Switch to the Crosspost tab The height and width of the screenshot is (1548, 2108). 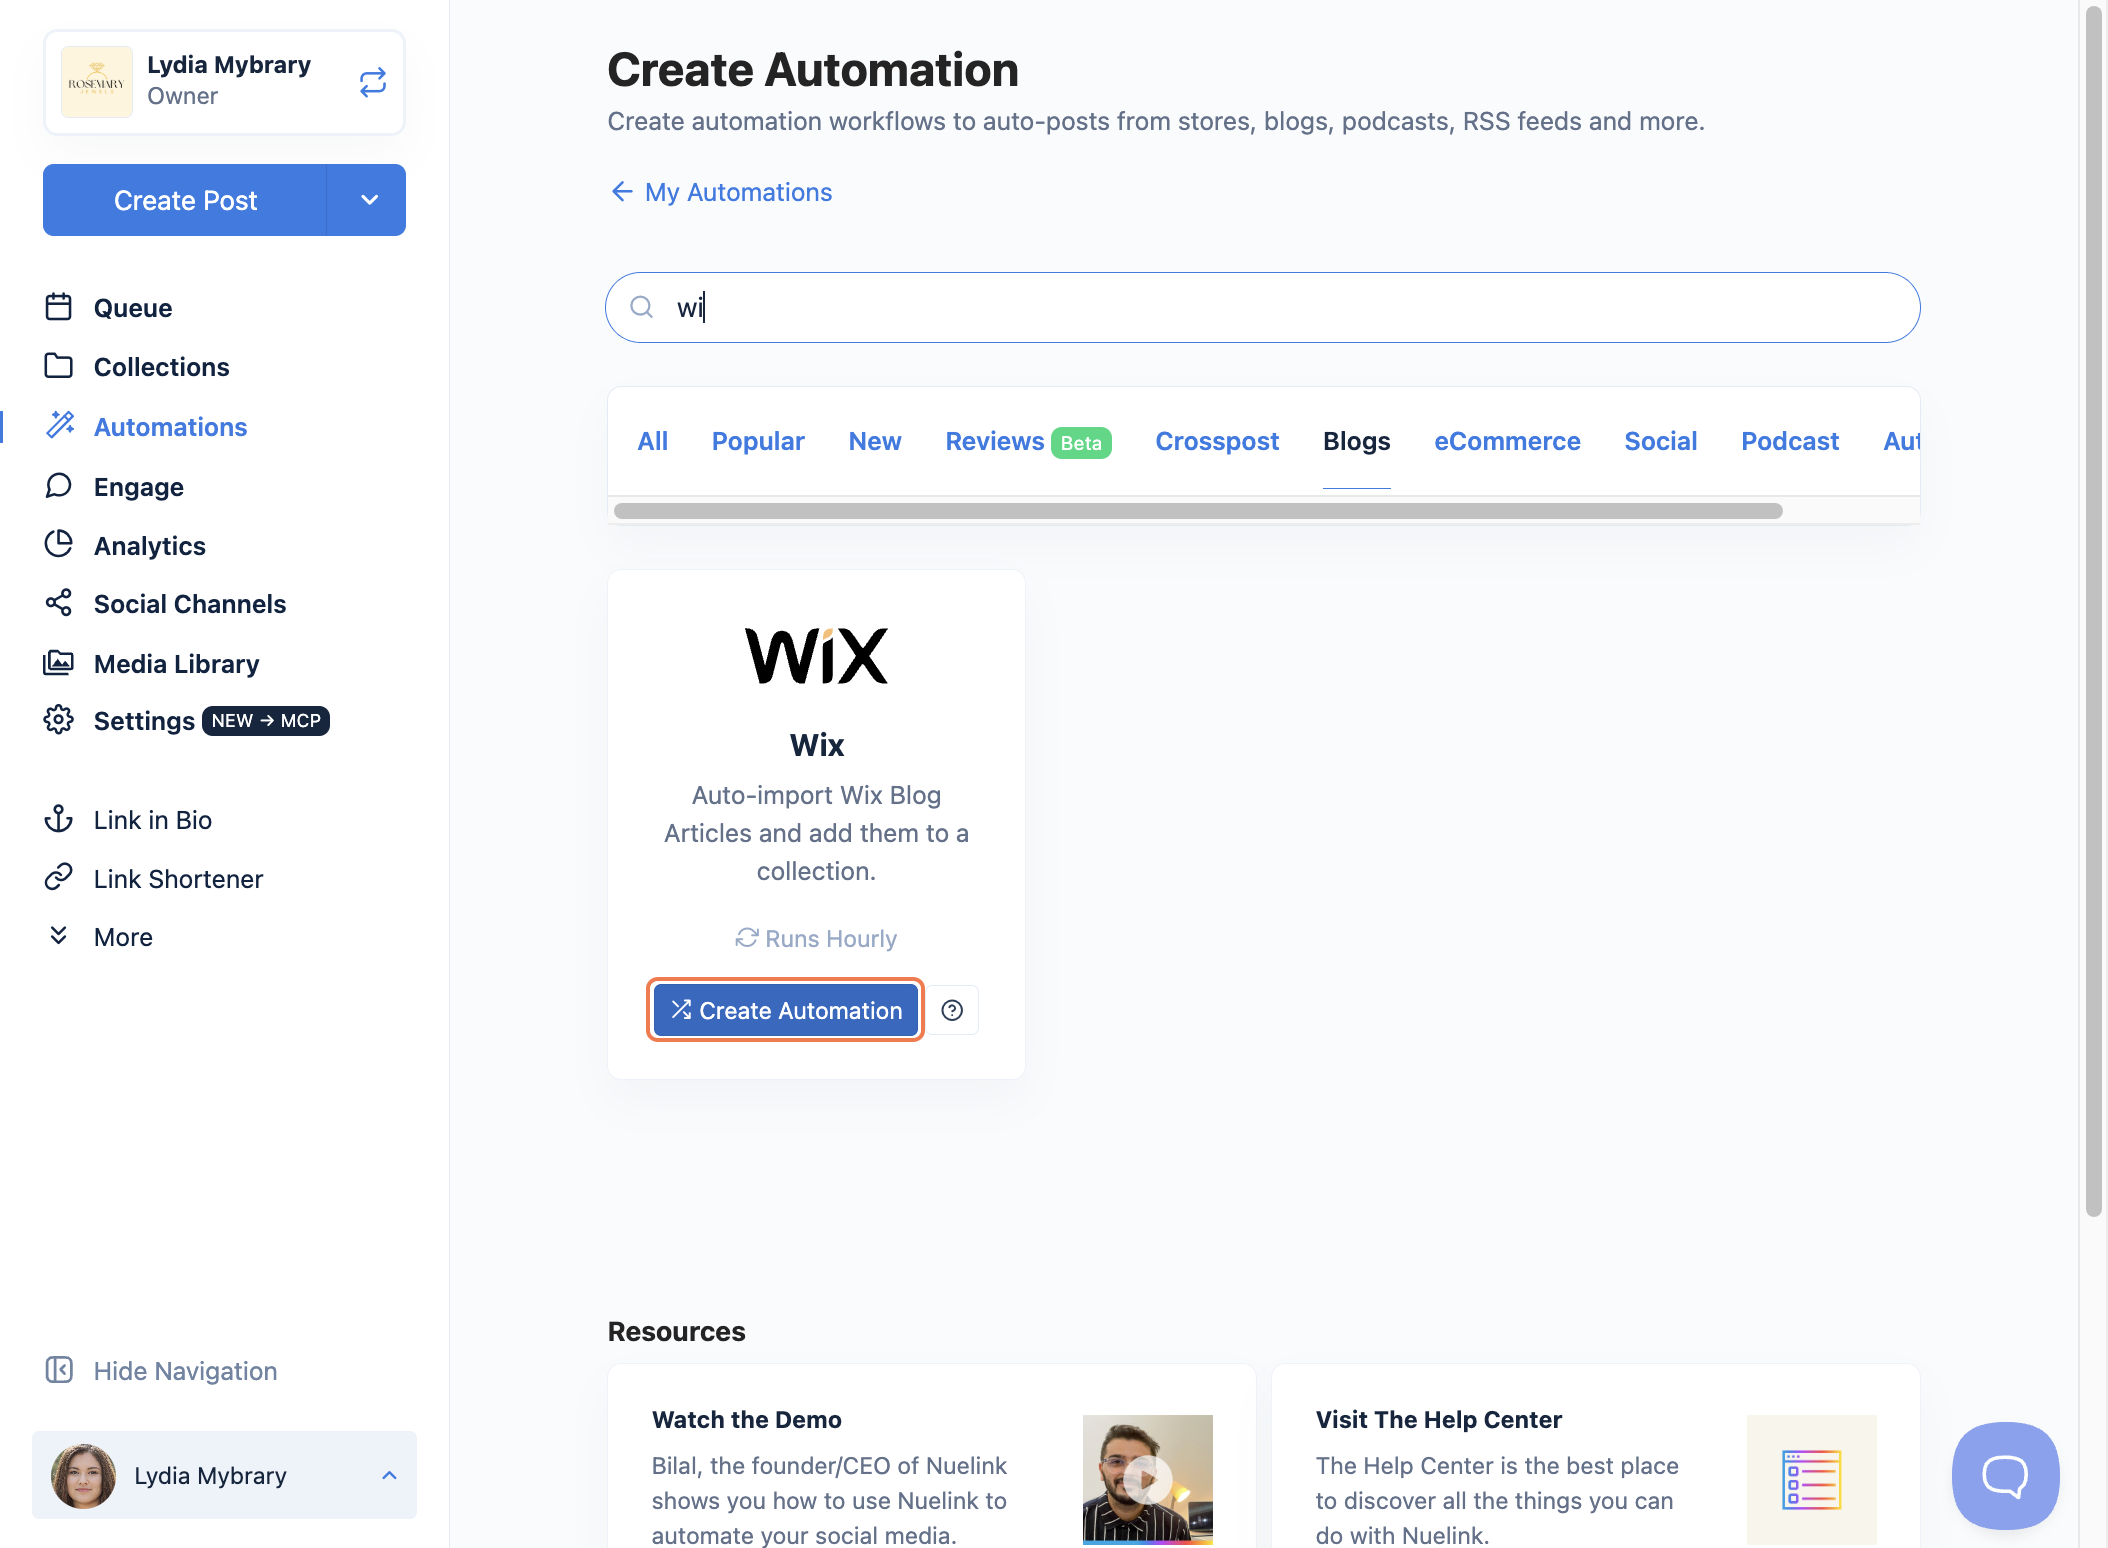(x=1217, y=441)
